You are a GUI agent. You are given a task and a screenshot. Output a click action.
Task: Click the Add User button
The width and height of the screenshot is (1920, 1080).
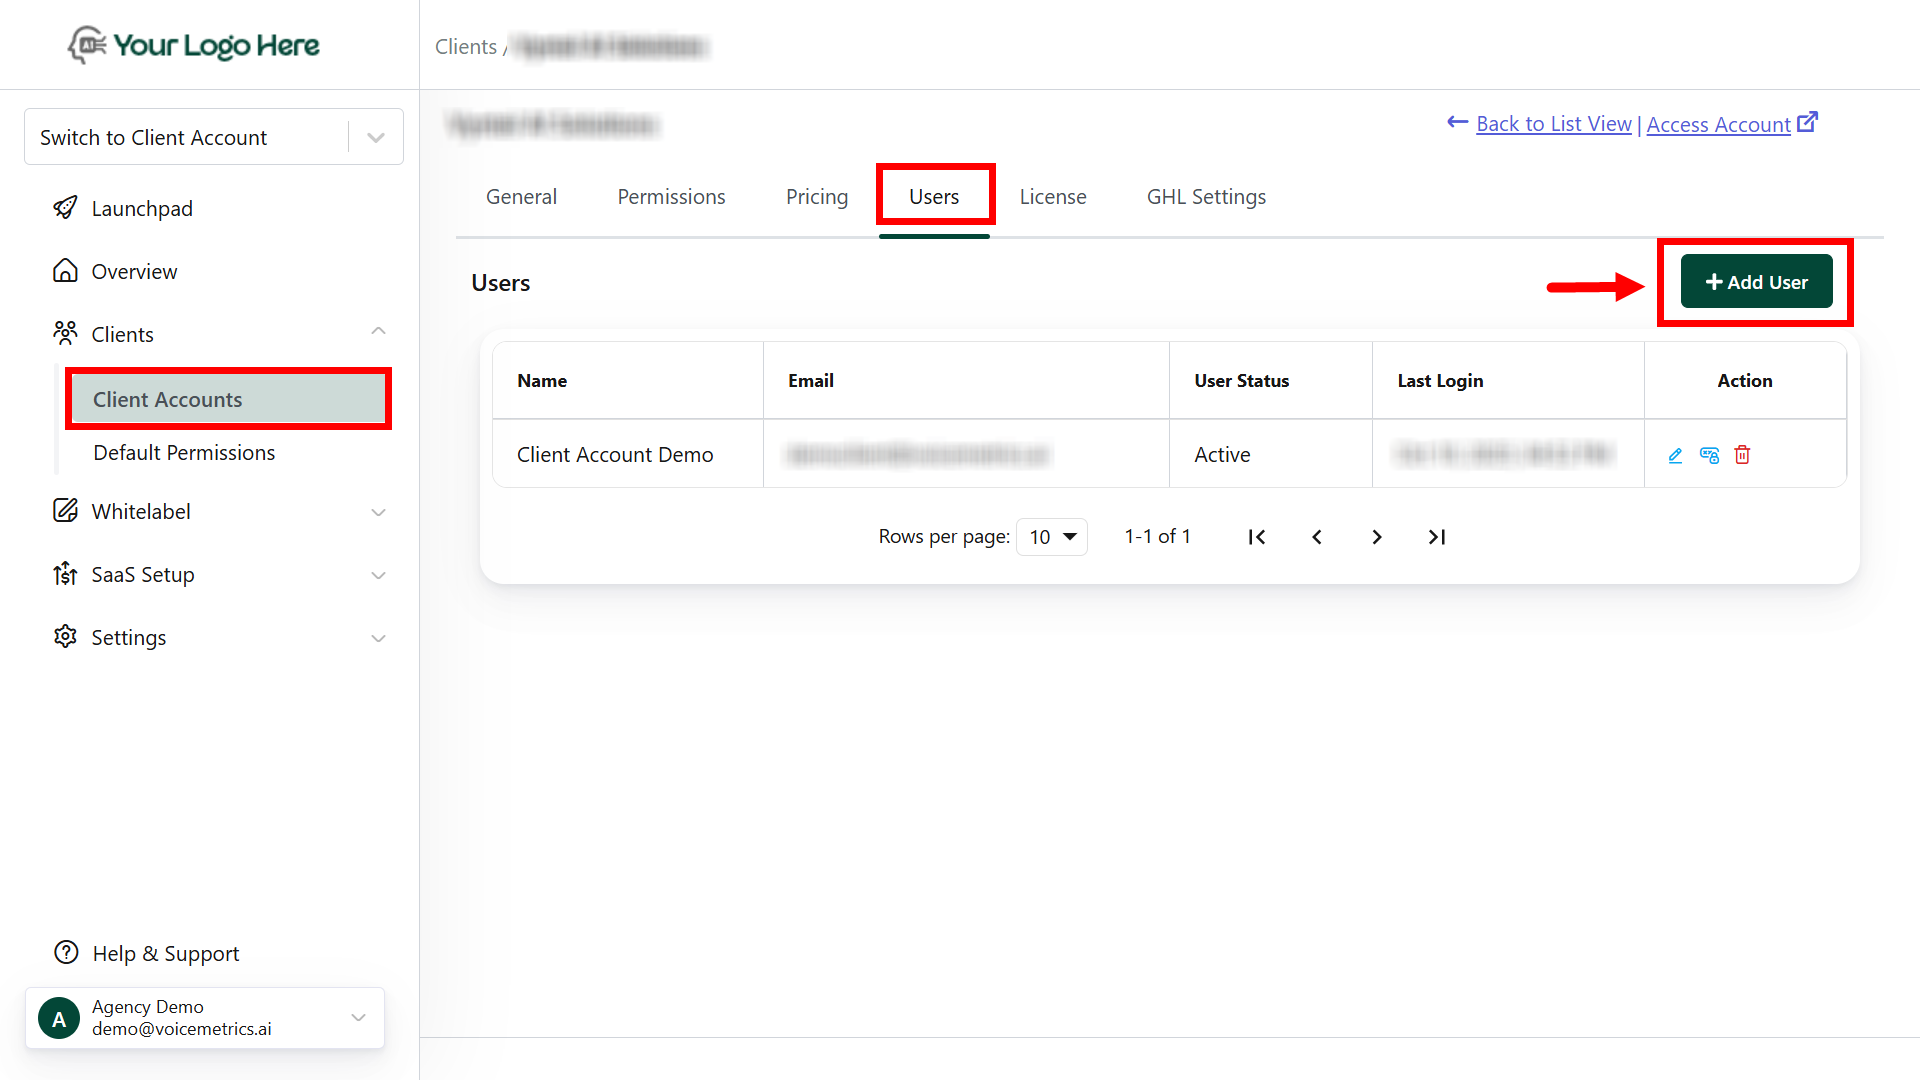click(x=1756, y=282)
